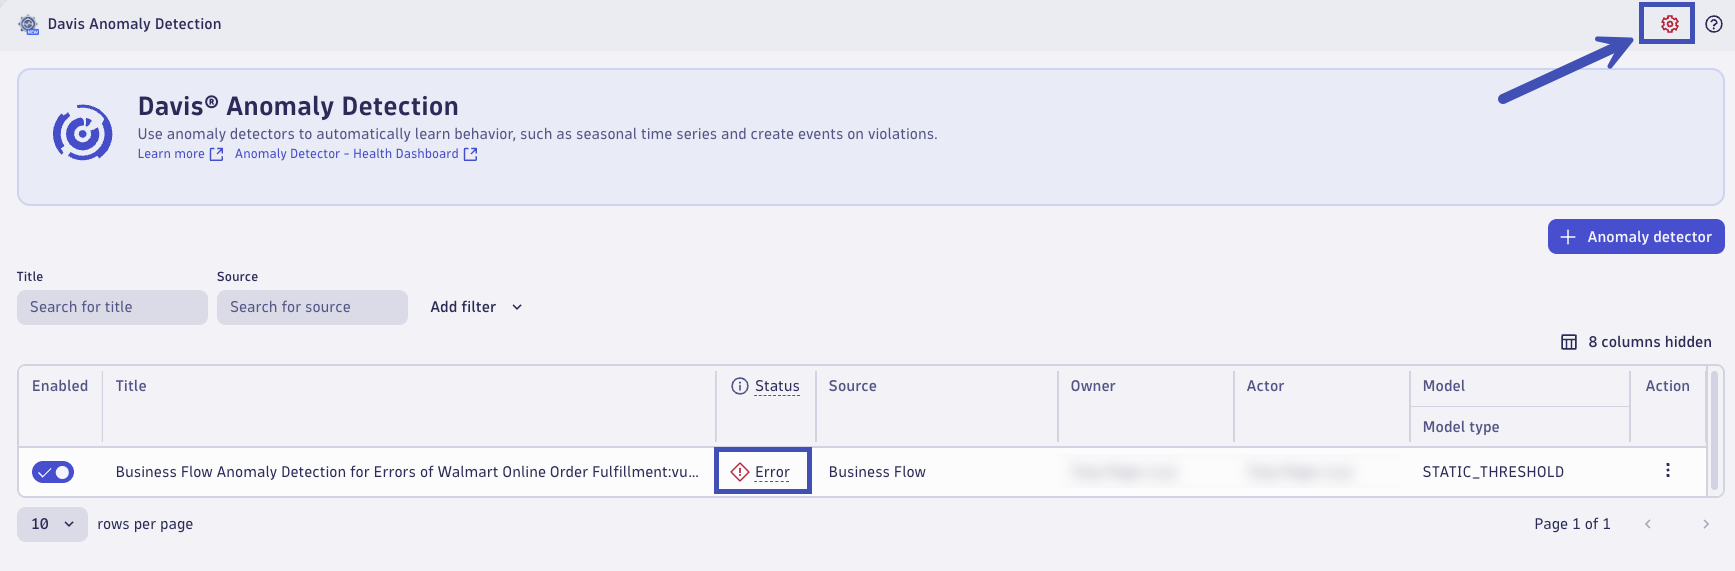Open the Business Flow Anomaly Detection row title
Viewport: 1735px width, 571px height.
coord(407,472)
